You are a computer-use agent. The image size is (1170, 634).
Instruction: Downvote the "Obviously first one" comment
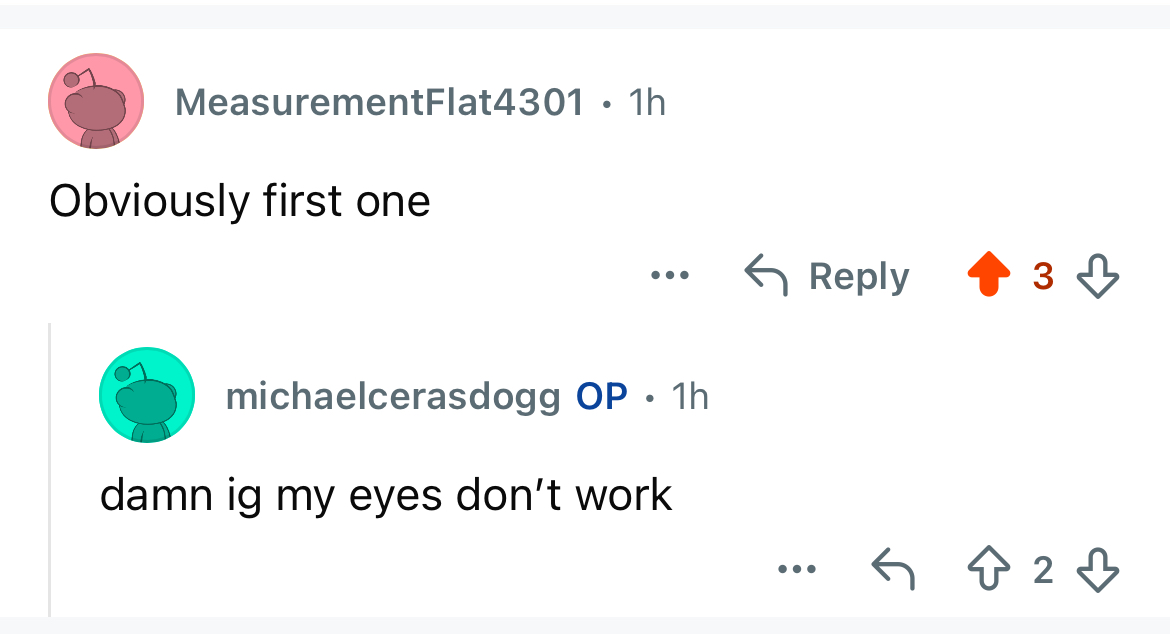coord(1097,276)
